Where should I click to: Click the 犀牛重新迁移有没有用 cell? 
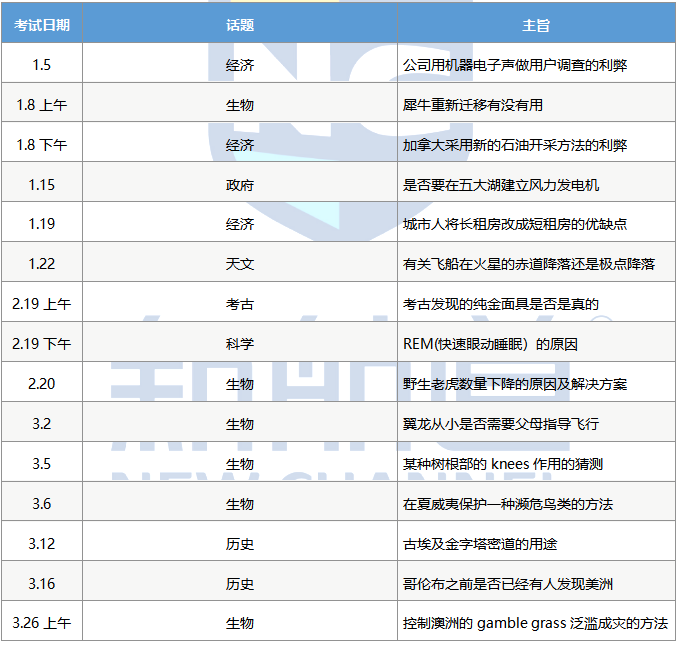472,104
